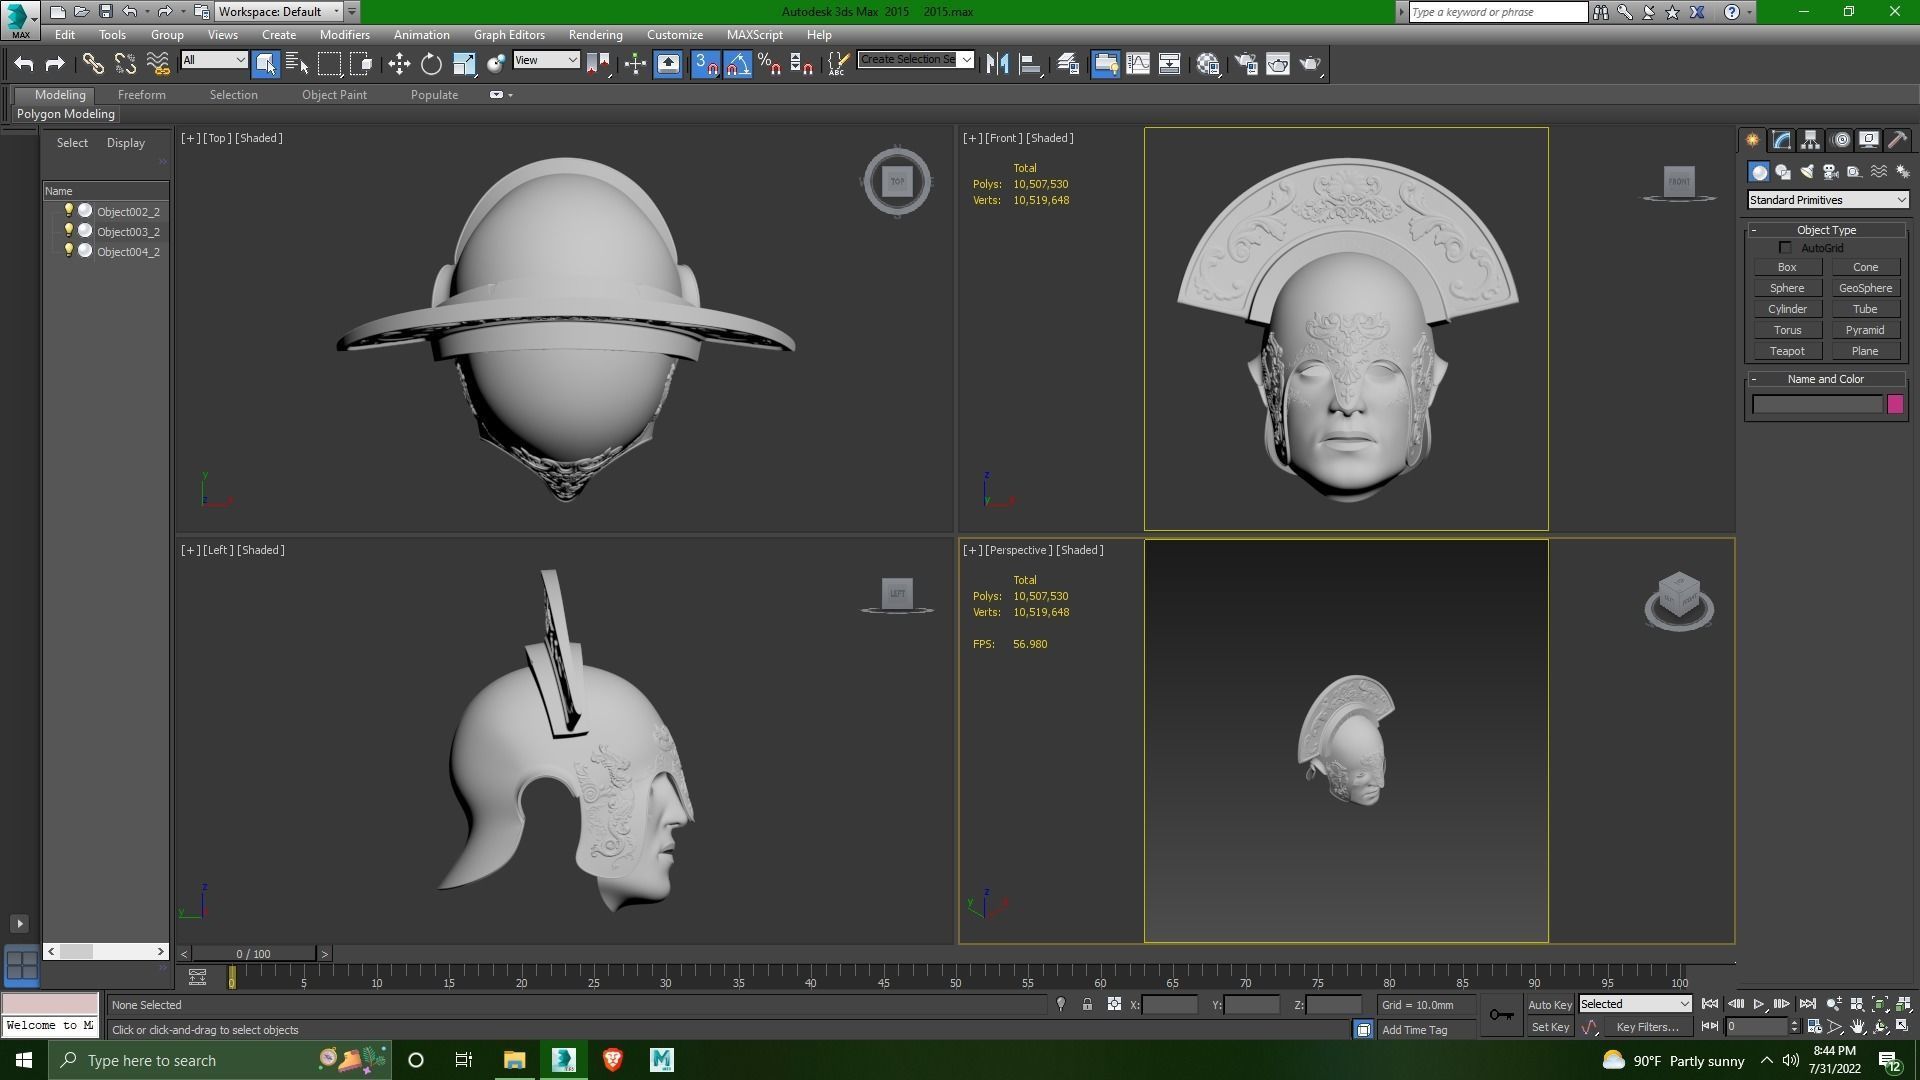
Task: Activate the Unlink Selection tool
Action: (x=125, y=64)
